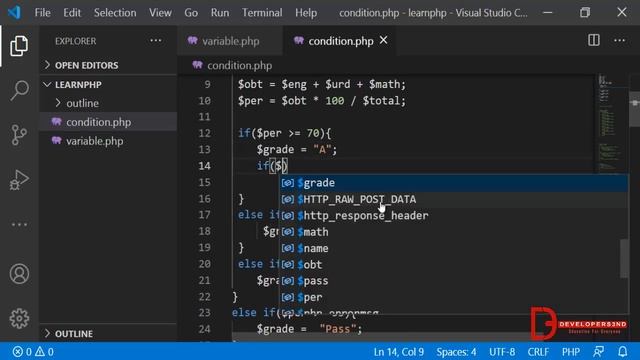Change language mode PHP
Image resolution: width=640 pixels, height=360 pixels.
(x=571, y=351)
